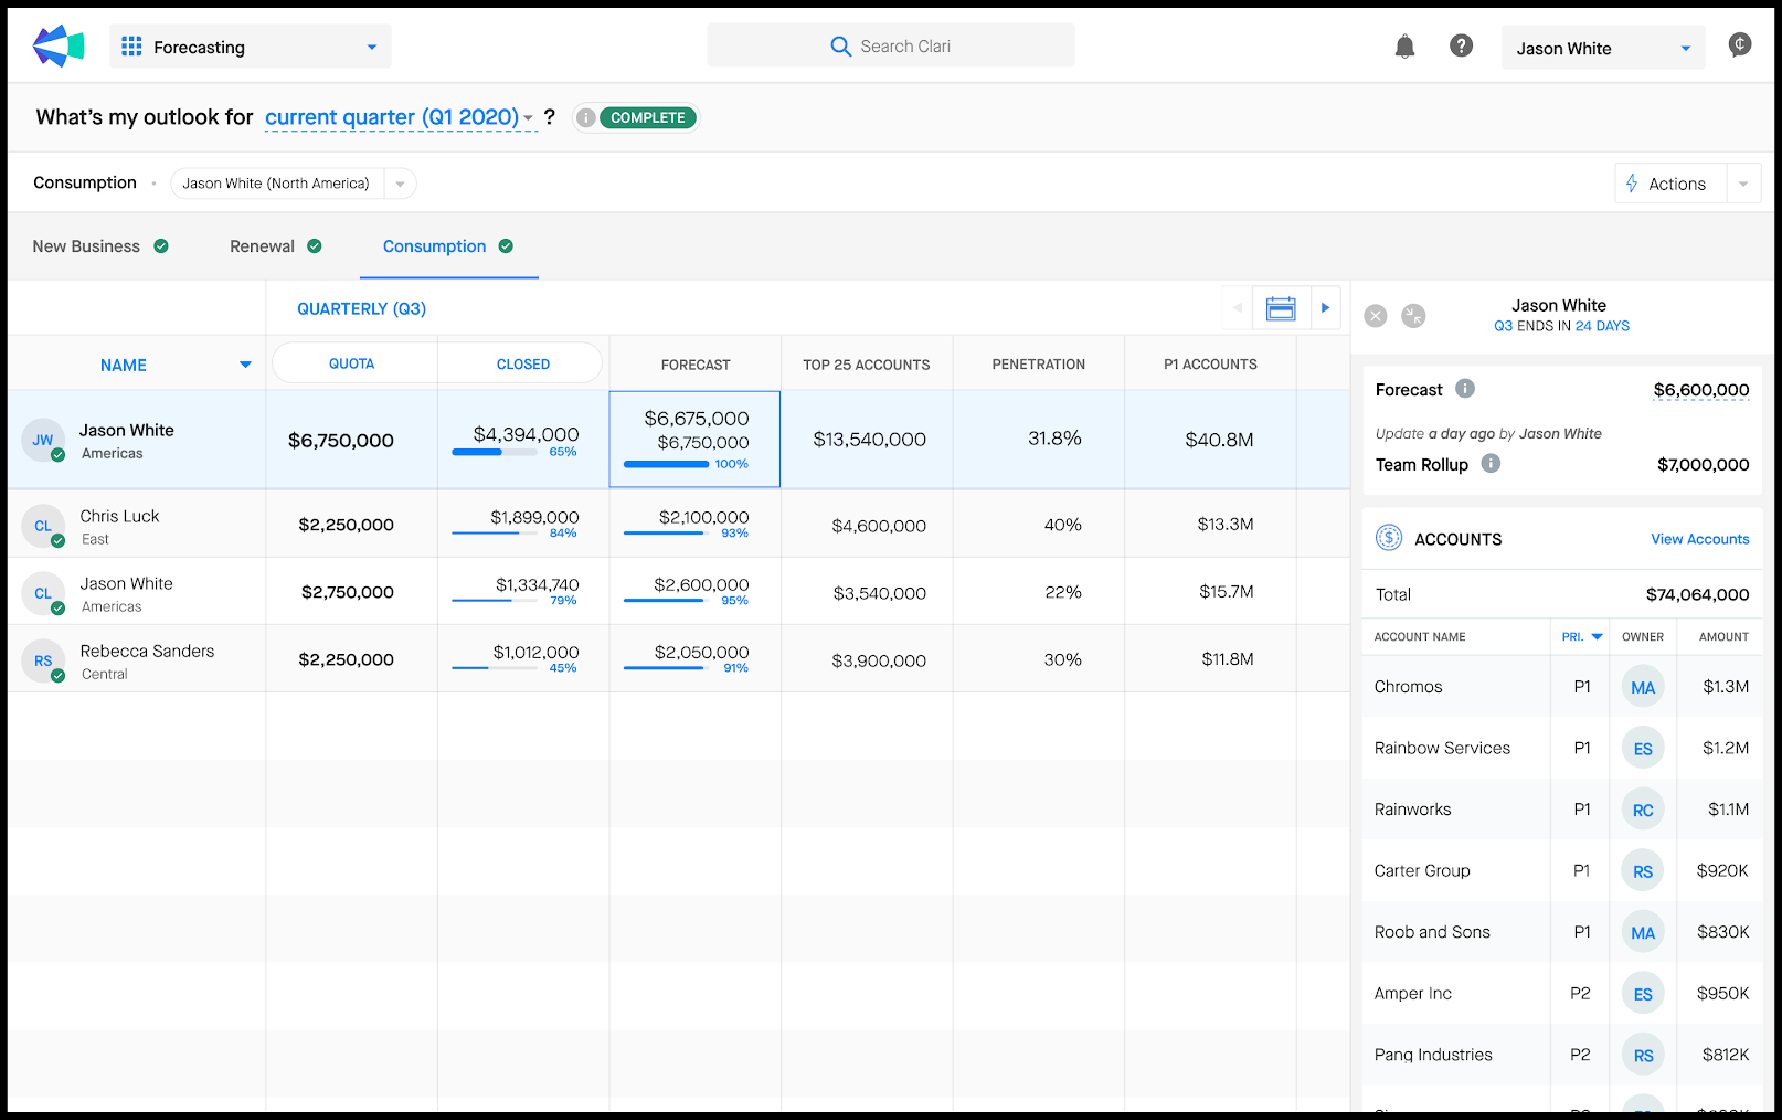Click the chat bubble icon top right
Screen dimensions: 1782x1120
click(1739, 45)
